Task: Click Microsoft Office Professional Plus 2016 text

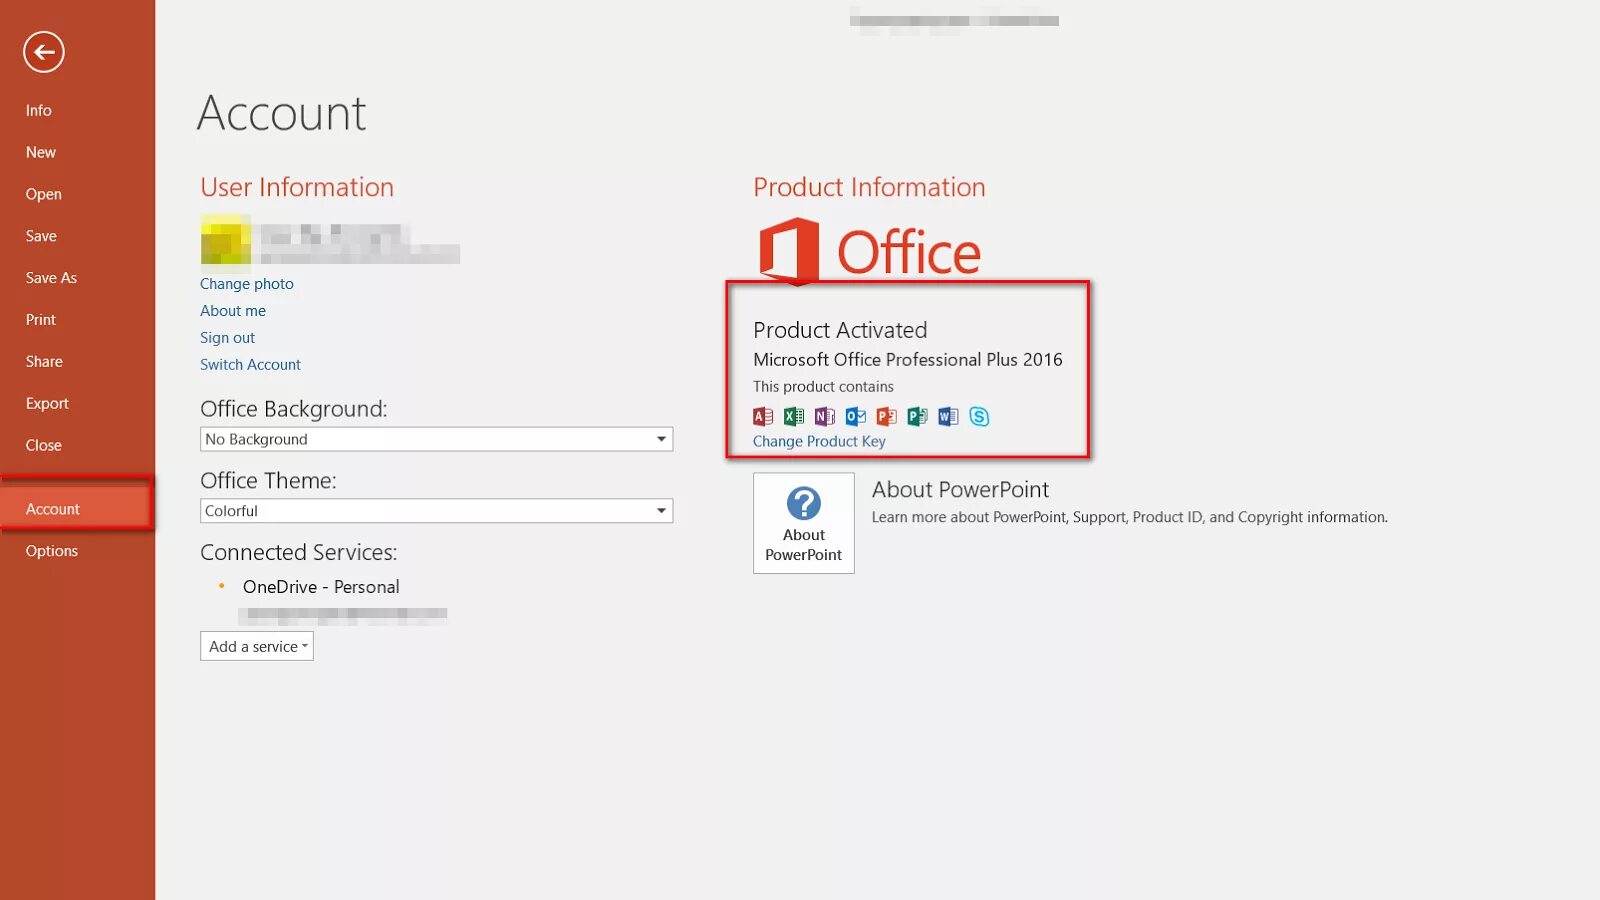Action: pyautogui.click(x=908, y=359)
